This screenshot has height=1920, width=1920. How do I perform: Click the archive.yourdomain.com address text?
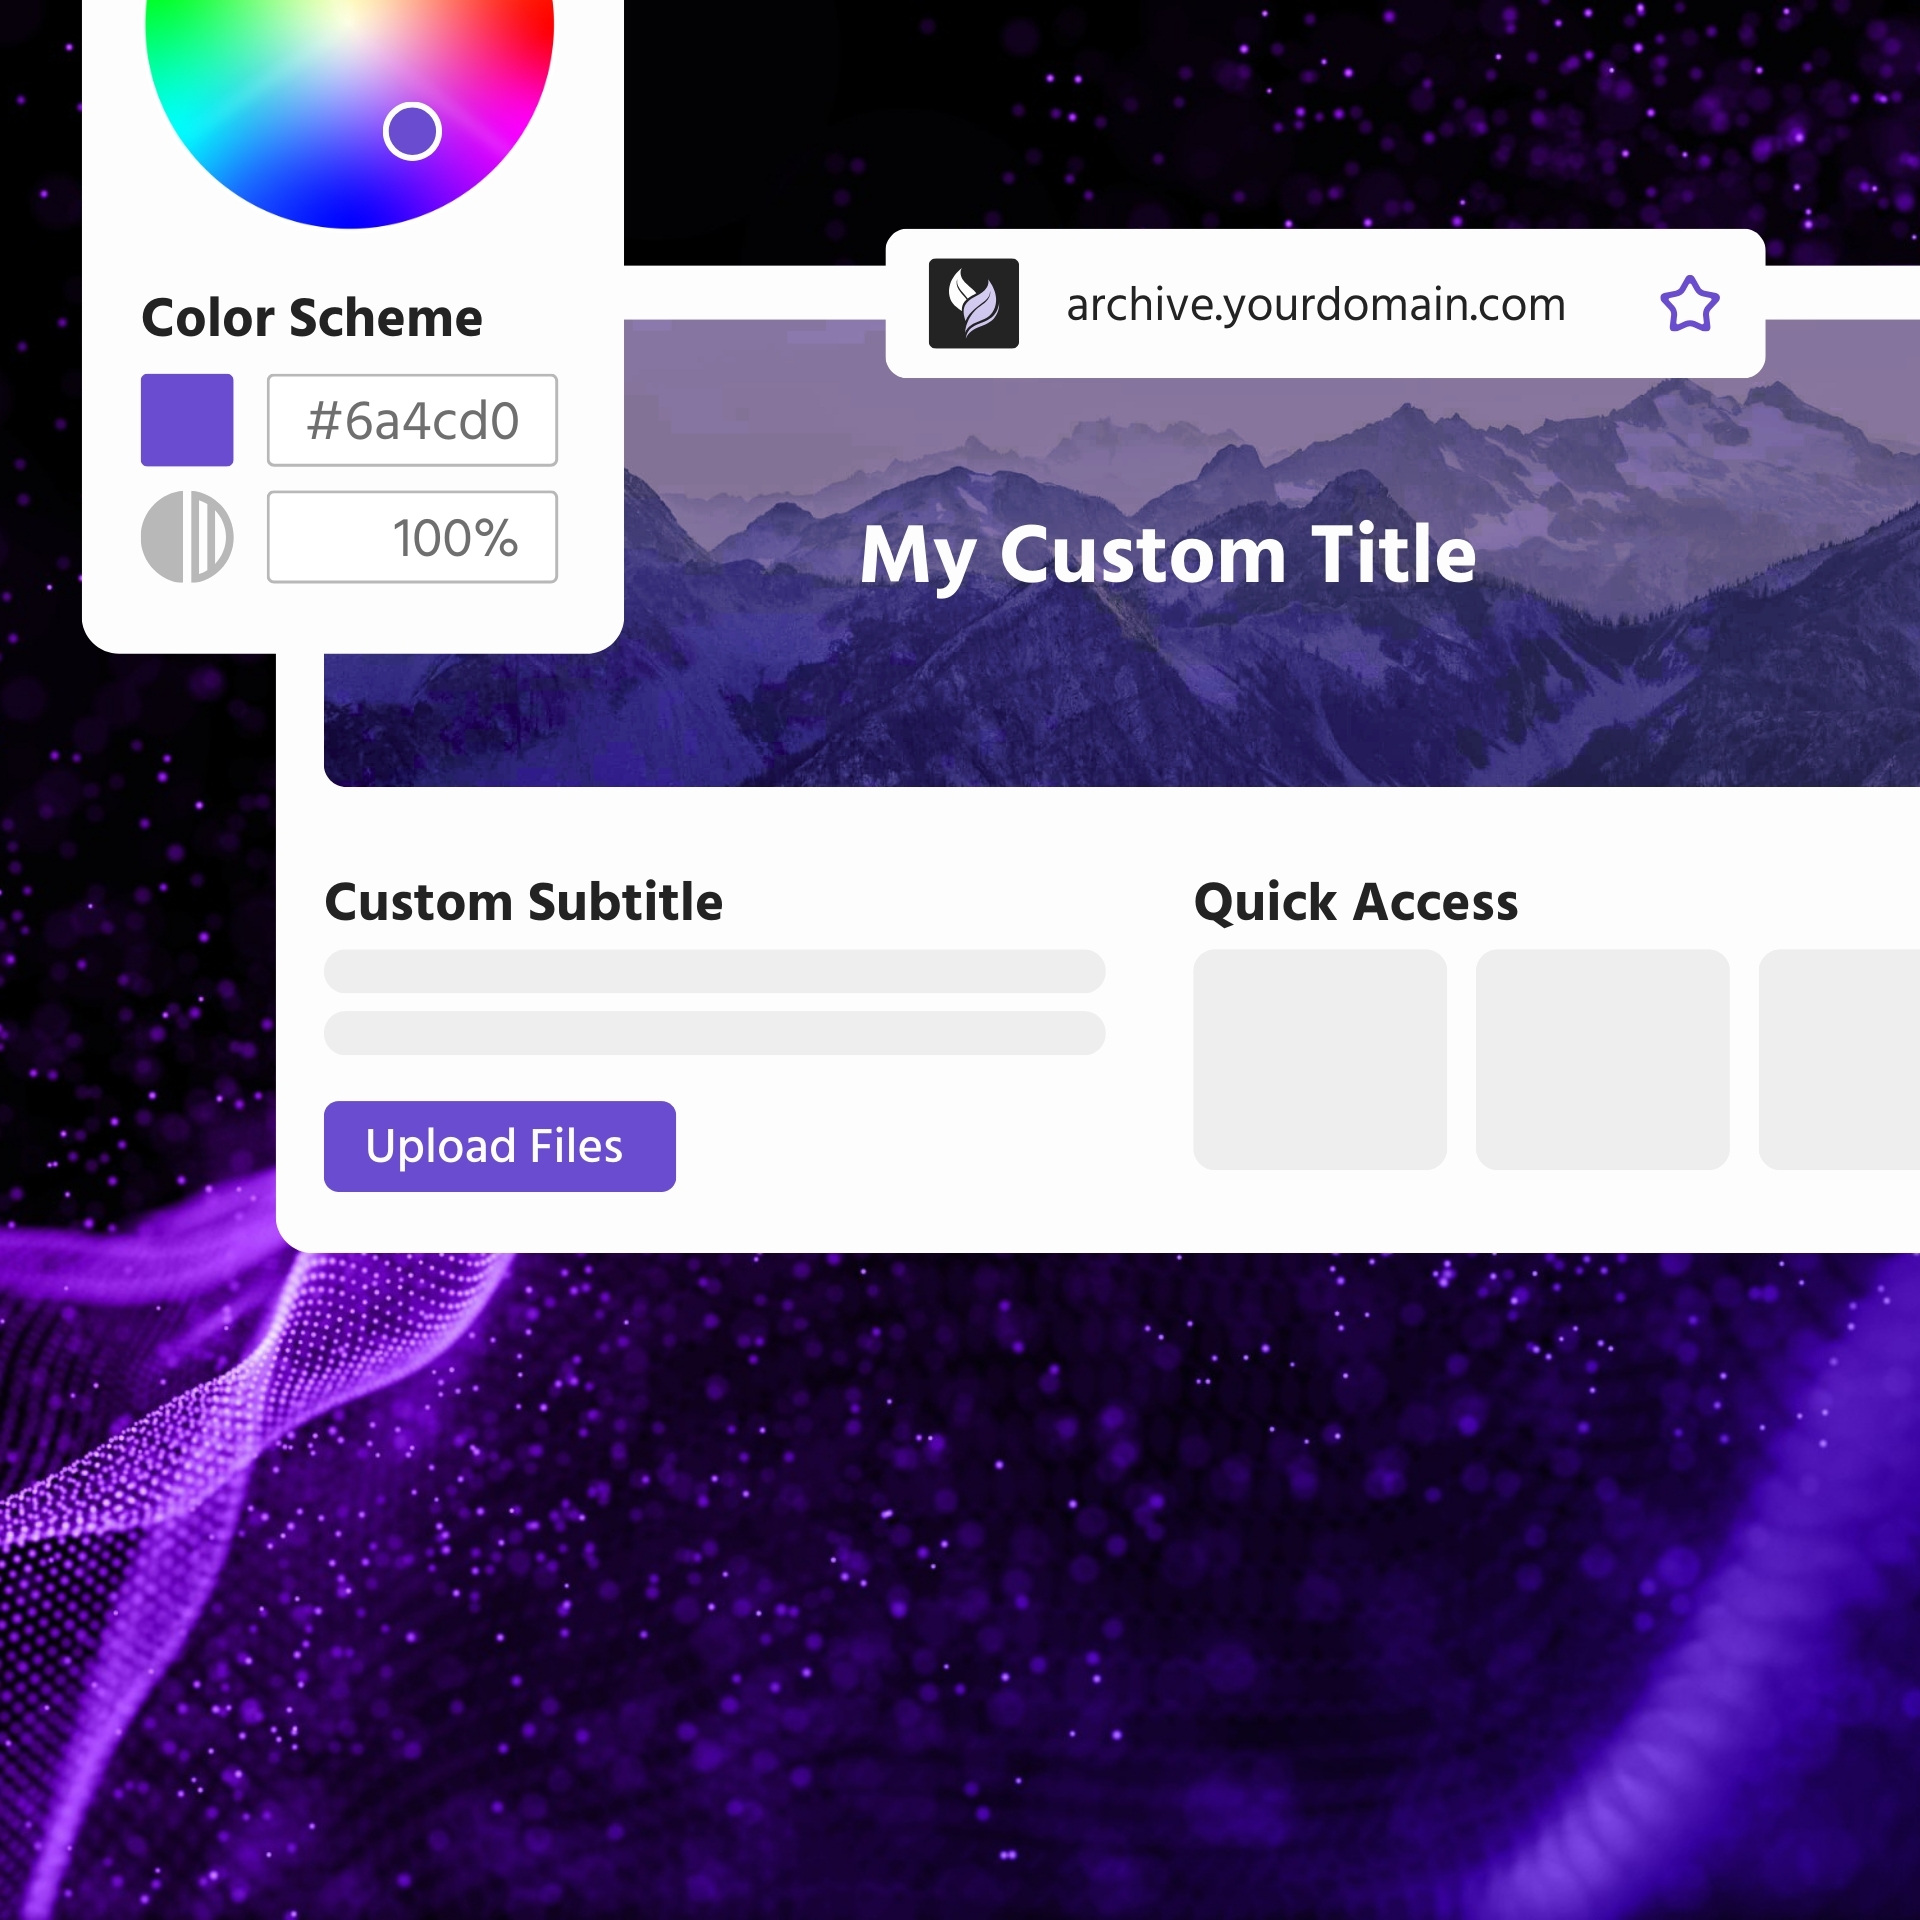tap(1316, 305)
